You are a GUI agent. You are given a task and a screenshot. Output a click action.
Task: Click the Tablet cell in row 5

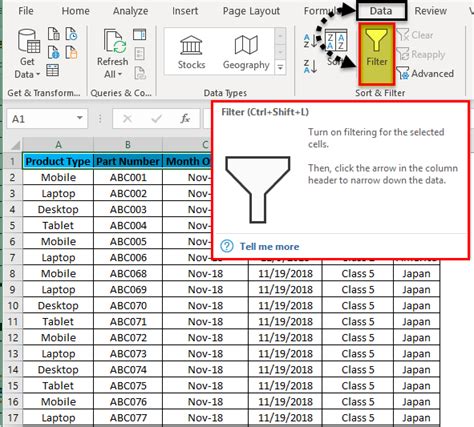coord(58,226)
